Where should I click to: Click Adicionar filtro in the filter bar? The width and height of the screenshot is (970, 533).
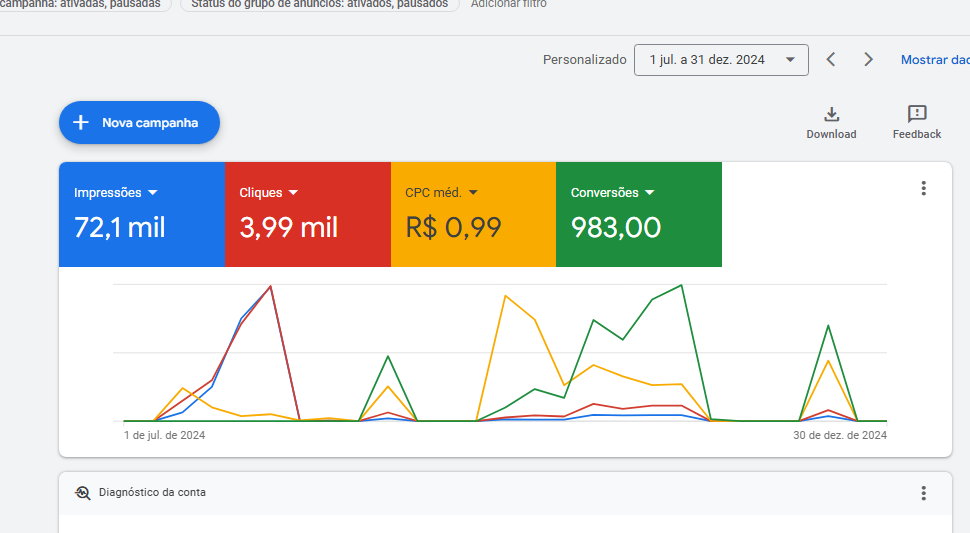508,4
